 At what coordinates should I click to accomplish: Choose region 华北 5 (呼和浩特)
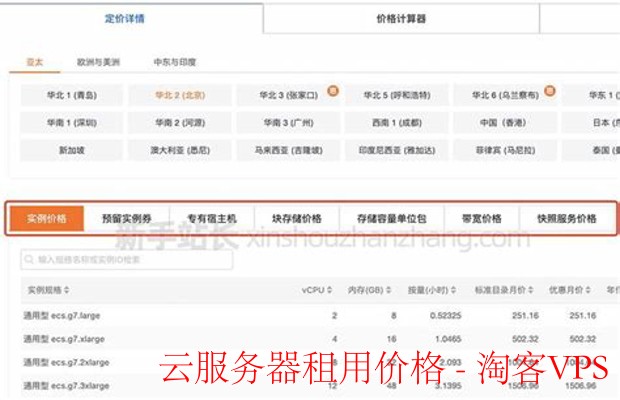[397, 95]
